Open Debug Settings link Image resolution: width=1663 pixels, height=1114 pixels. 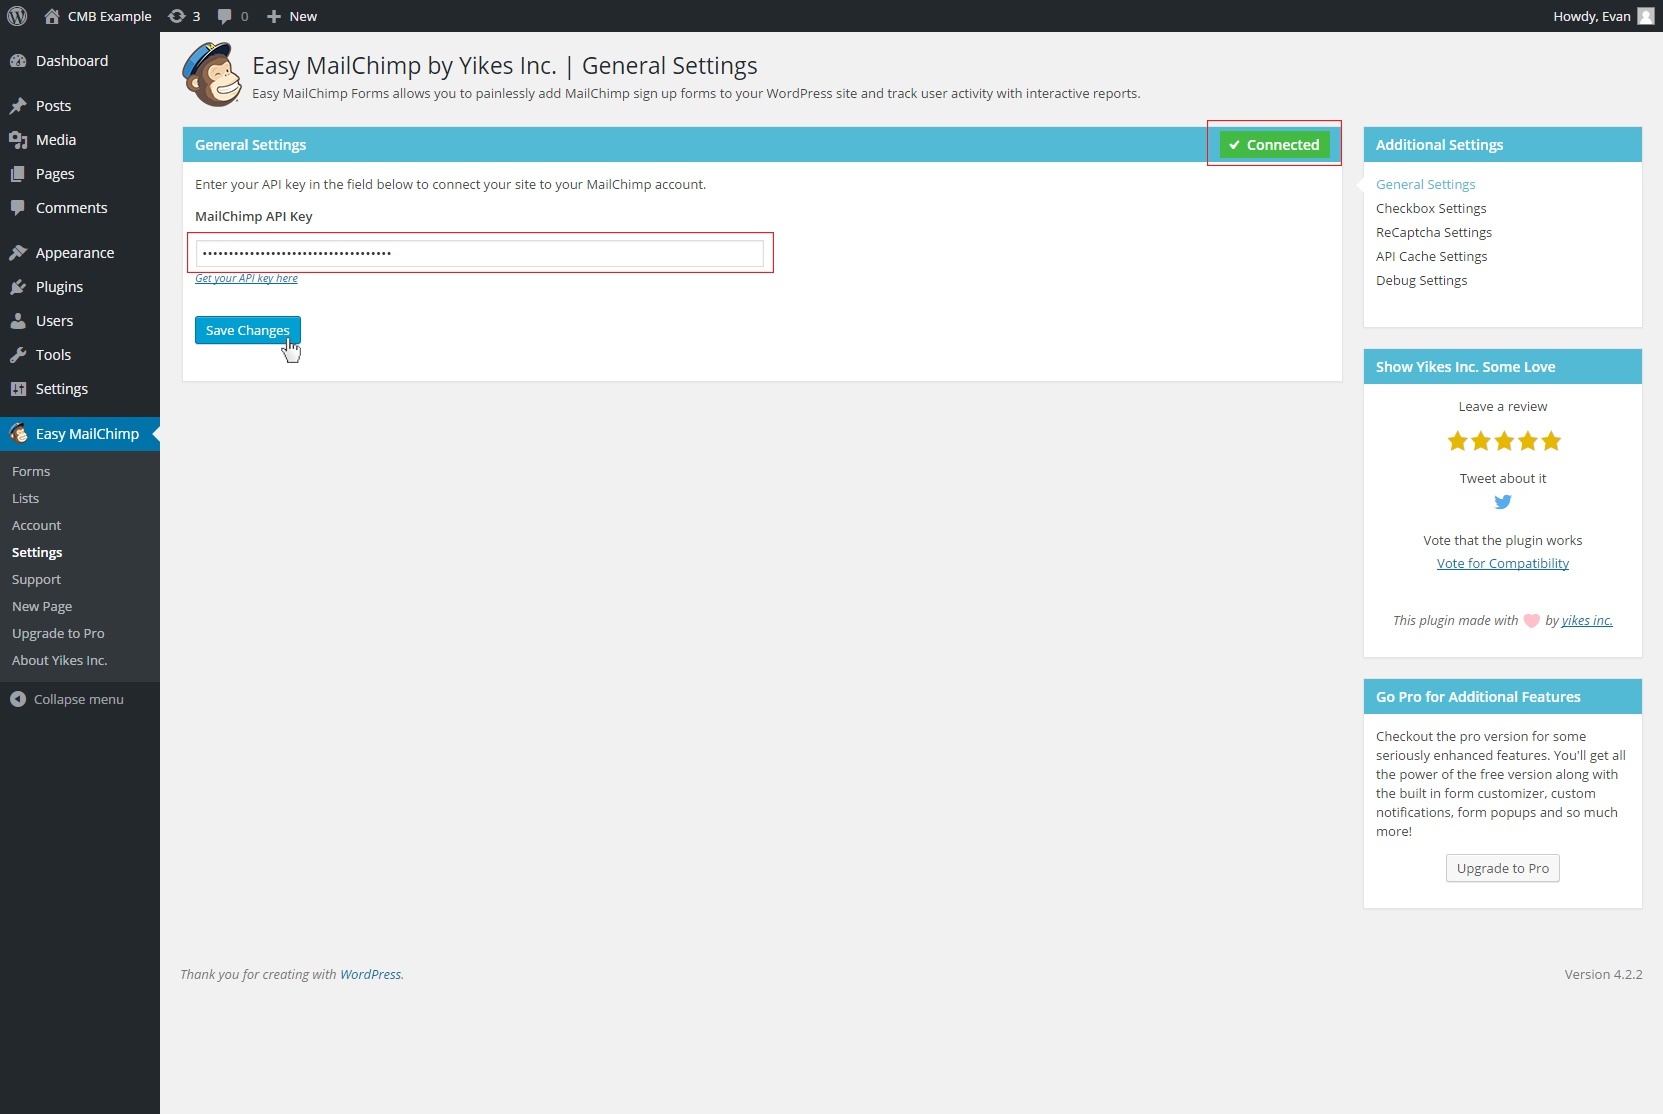1421,280
